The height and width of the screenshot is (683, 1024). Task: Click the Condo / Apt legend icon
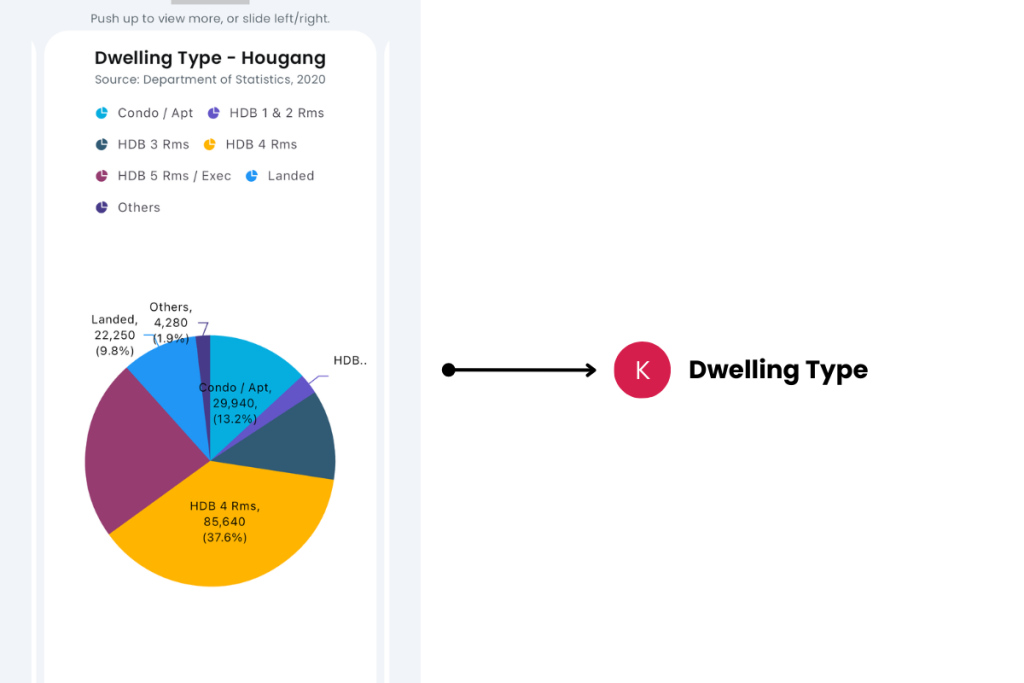pyautogui.click(x=101, y=113)
